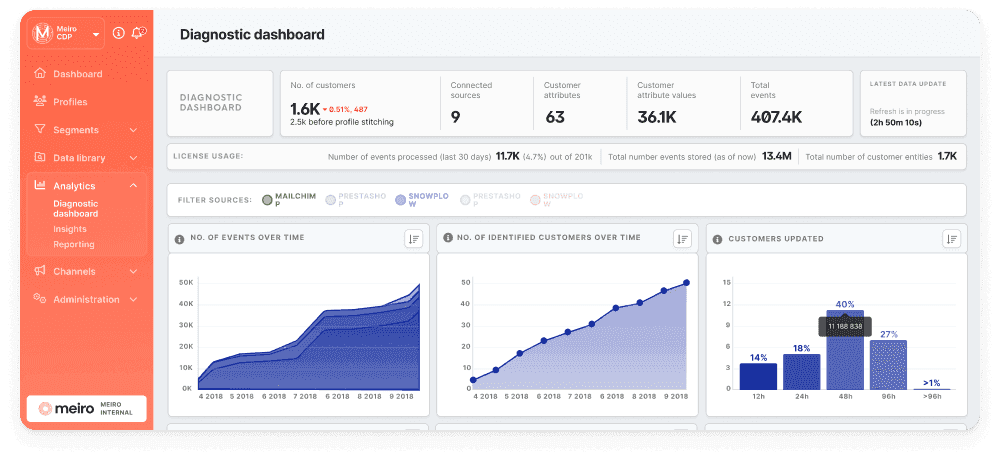Open the notifications bell
1000x460 pixels.
click(x=138, y=33)
